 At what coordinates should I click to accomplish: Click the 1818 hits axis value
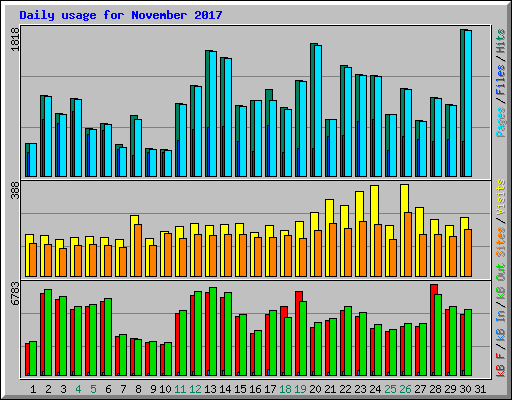(x=16, y=39)
